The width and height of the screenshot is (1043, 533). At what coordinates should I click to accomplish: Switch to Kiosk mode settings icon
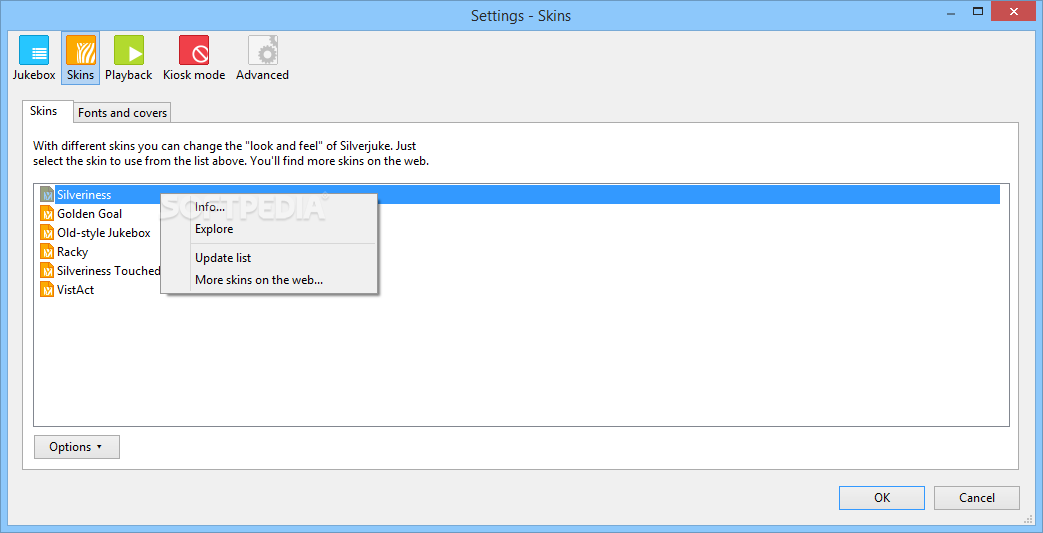pyautogui.click(x=194, y=50)
